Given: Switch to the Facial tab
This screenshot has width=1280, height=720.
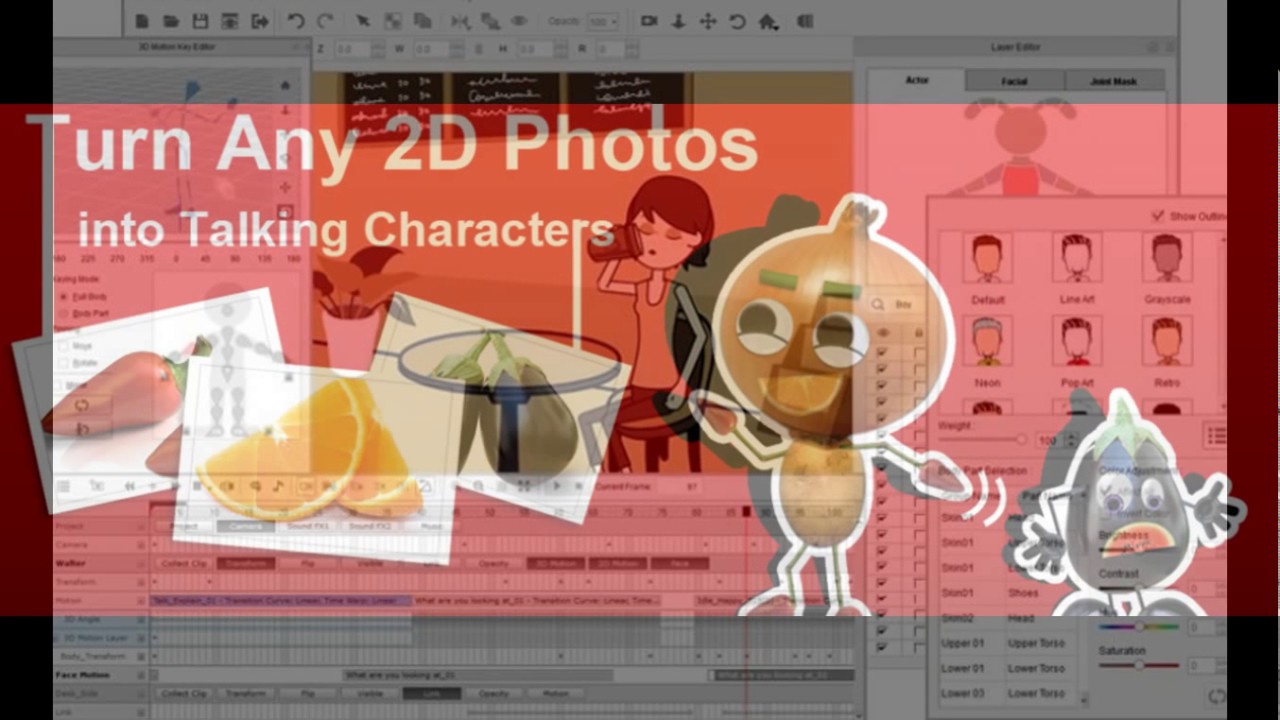Looking at the screenshot, I should point(1014,81).
